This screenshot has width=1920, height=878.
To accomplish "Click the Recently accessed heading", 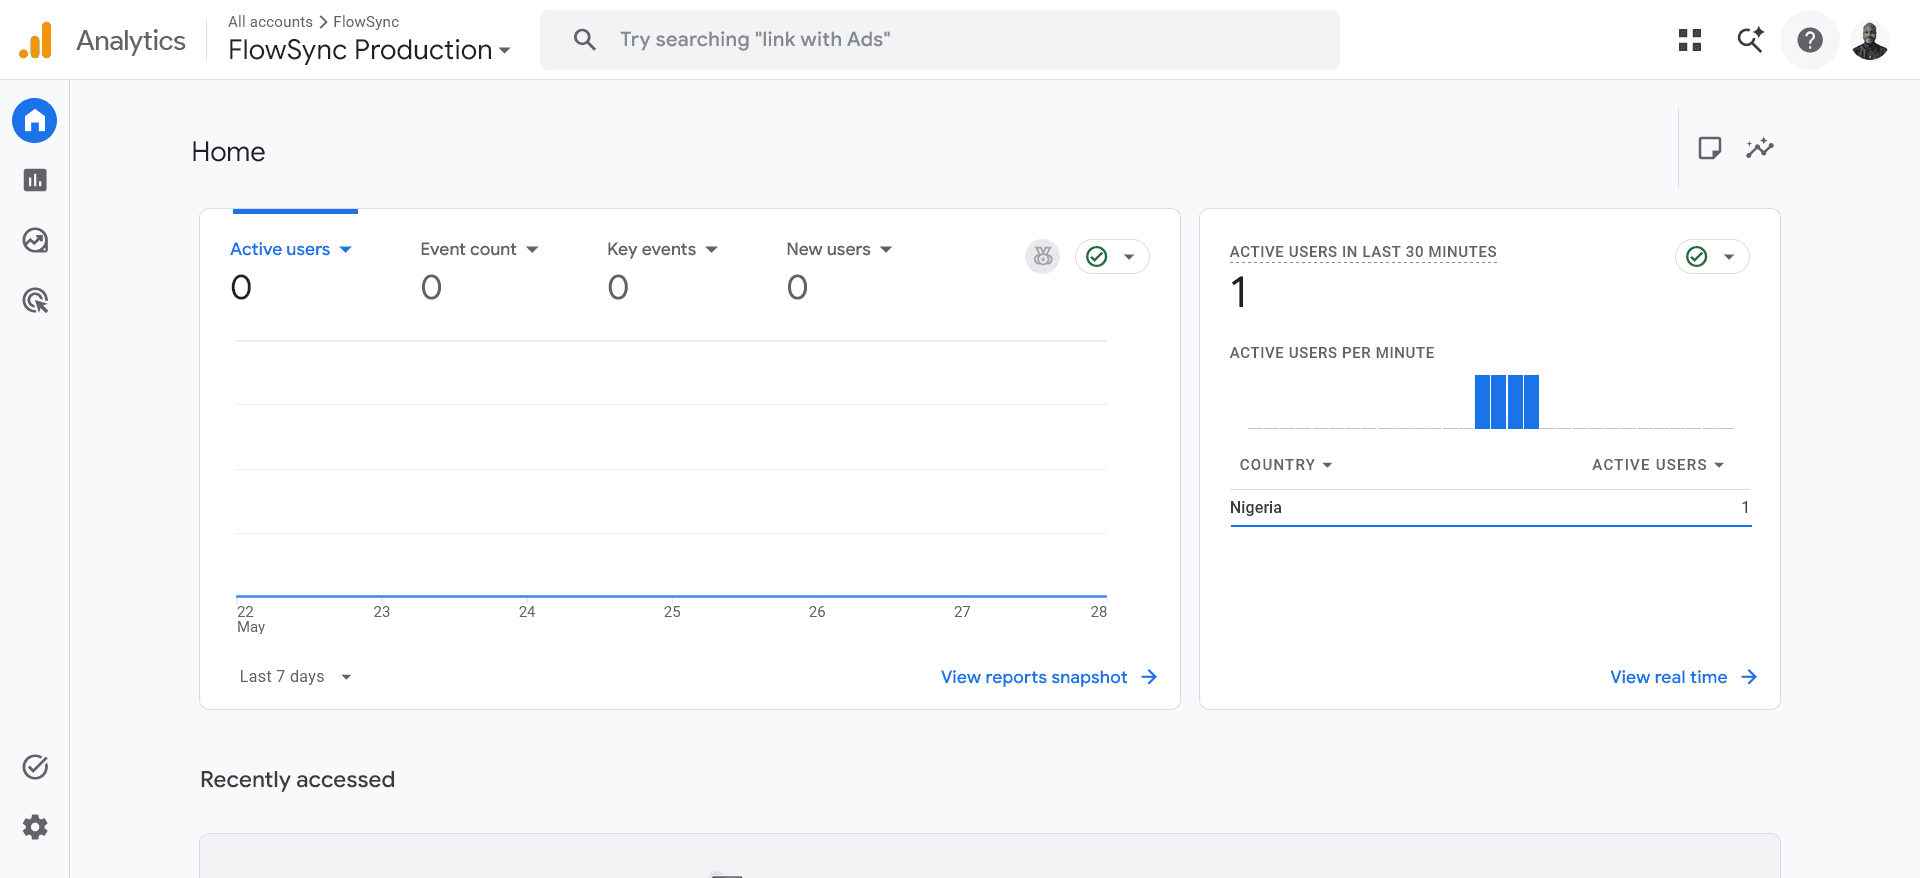I will [x=297, y=779].
